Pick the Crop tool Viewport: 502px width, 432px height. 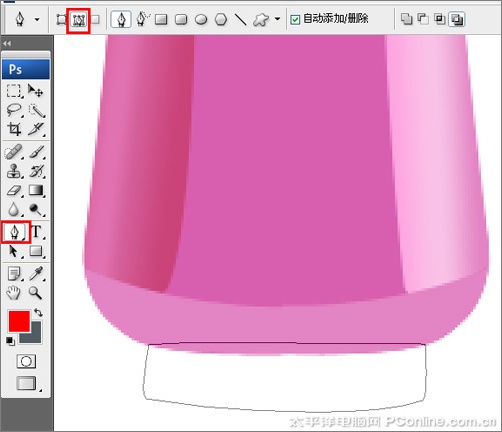[14, 129]
